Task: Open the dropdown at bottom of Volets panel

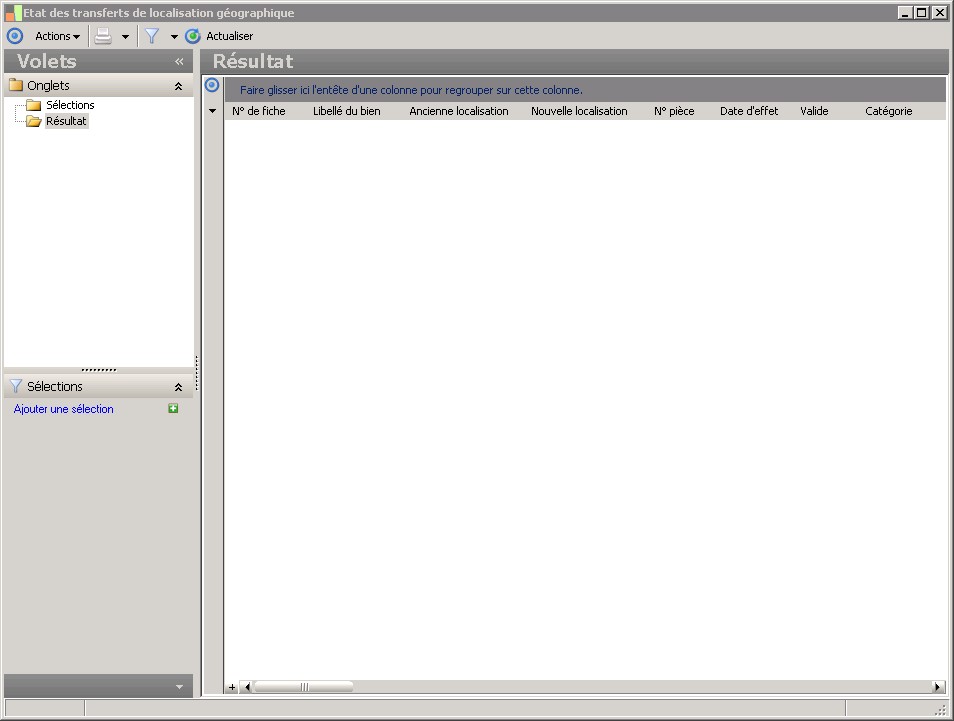Action: coord(179,687)
